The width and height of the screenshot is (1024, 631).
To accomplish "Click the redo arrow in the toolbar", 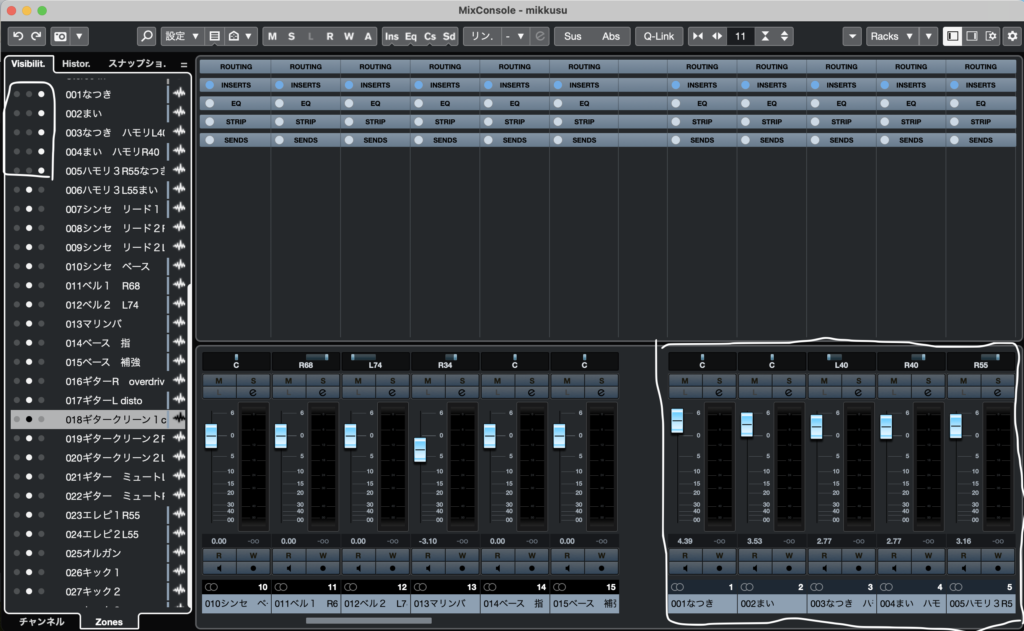I will pyautogui.click(x=37, y=36).
